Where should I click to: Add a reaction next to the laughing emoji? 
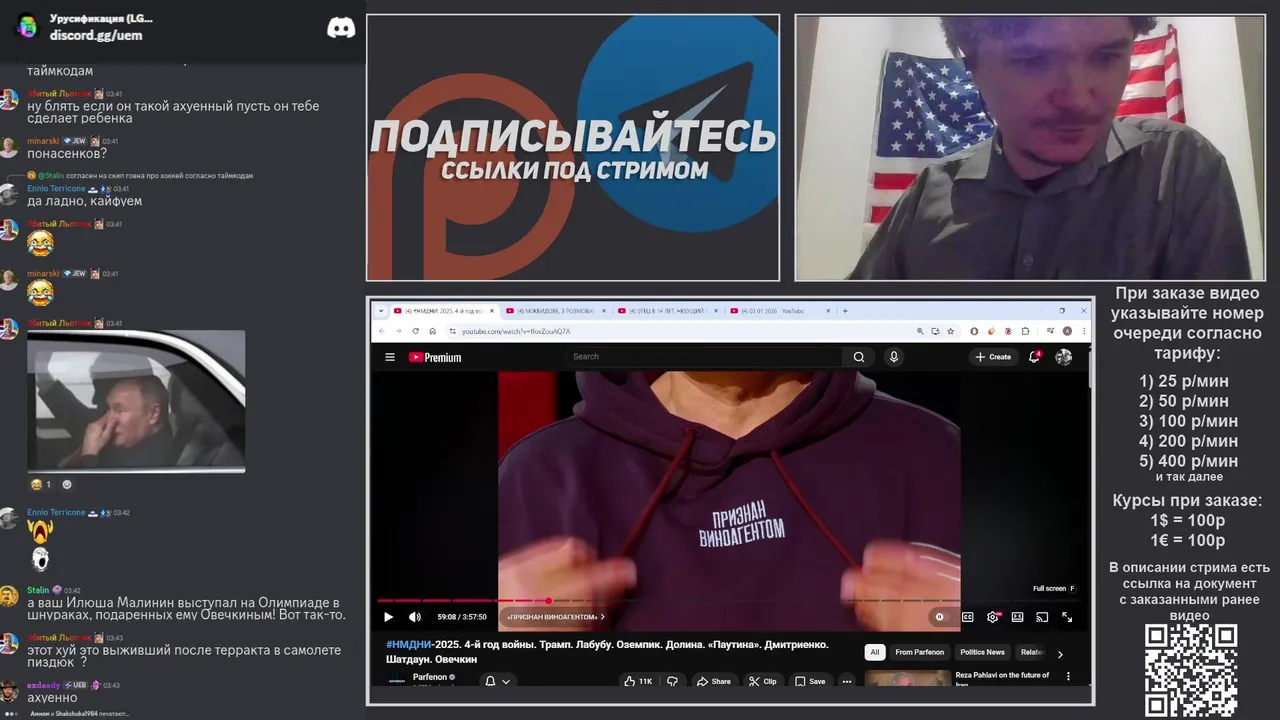click(x=67, y=484)
